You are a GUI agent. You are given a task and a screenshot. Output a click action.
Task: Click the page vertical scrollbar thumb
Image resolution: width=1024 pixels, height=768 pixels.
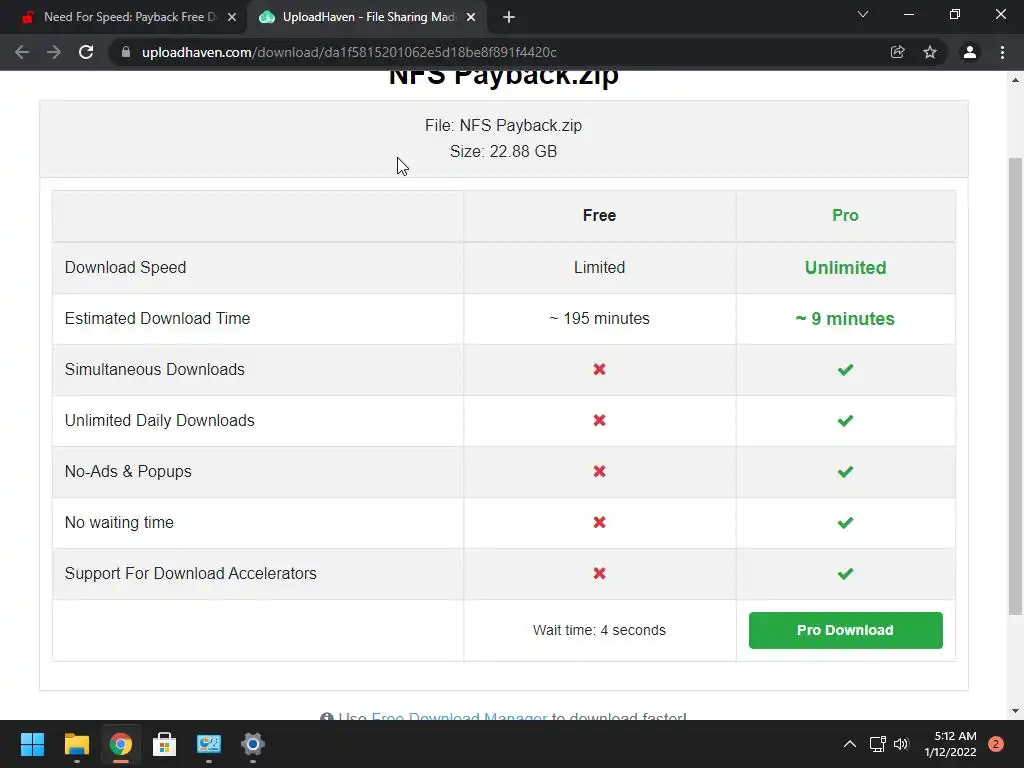(x=1015, y=386)
